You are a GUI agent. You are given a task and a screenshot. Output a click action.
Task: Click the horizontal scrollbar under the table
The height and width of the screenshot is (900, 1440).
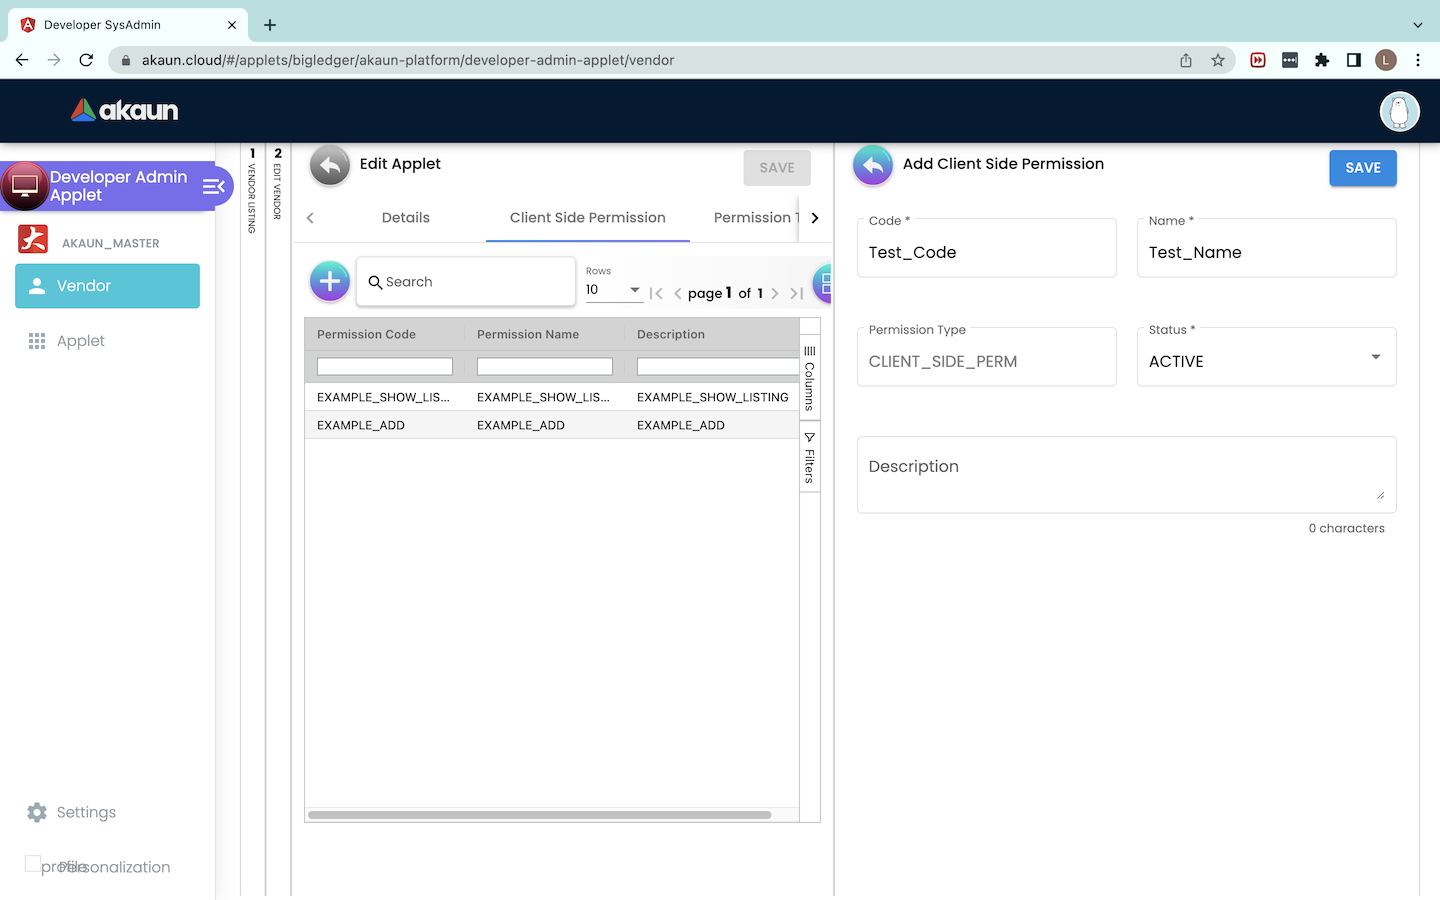click(x=540, y=815)
